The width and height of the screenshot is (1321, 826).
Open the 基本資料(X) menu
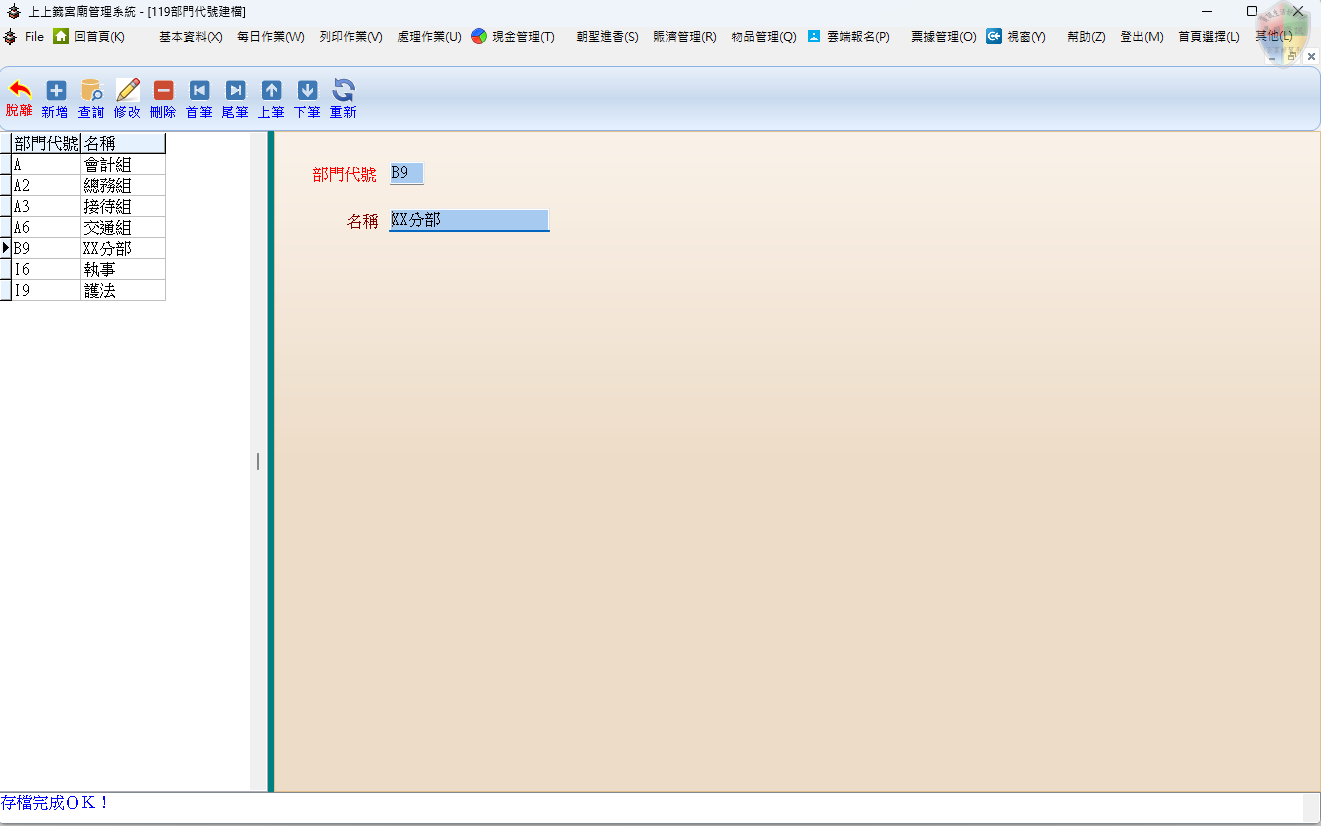[190, 37]
